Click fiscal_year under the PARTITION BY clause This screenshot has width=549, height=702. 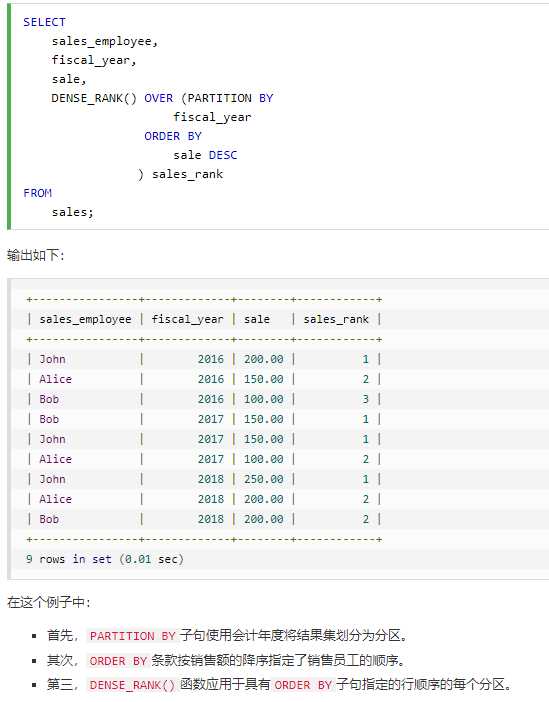(x=212, y=117)
